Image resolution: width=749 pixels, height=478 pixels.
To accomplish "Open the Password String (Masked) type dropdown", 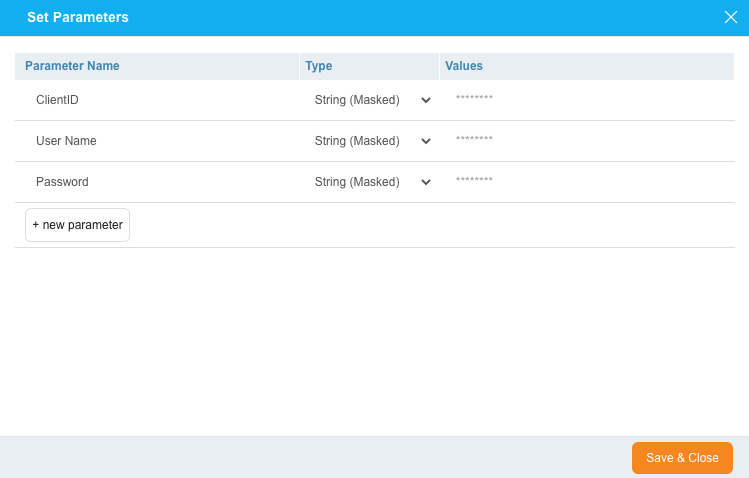I will pyautogui.click(x=357, y=182).
